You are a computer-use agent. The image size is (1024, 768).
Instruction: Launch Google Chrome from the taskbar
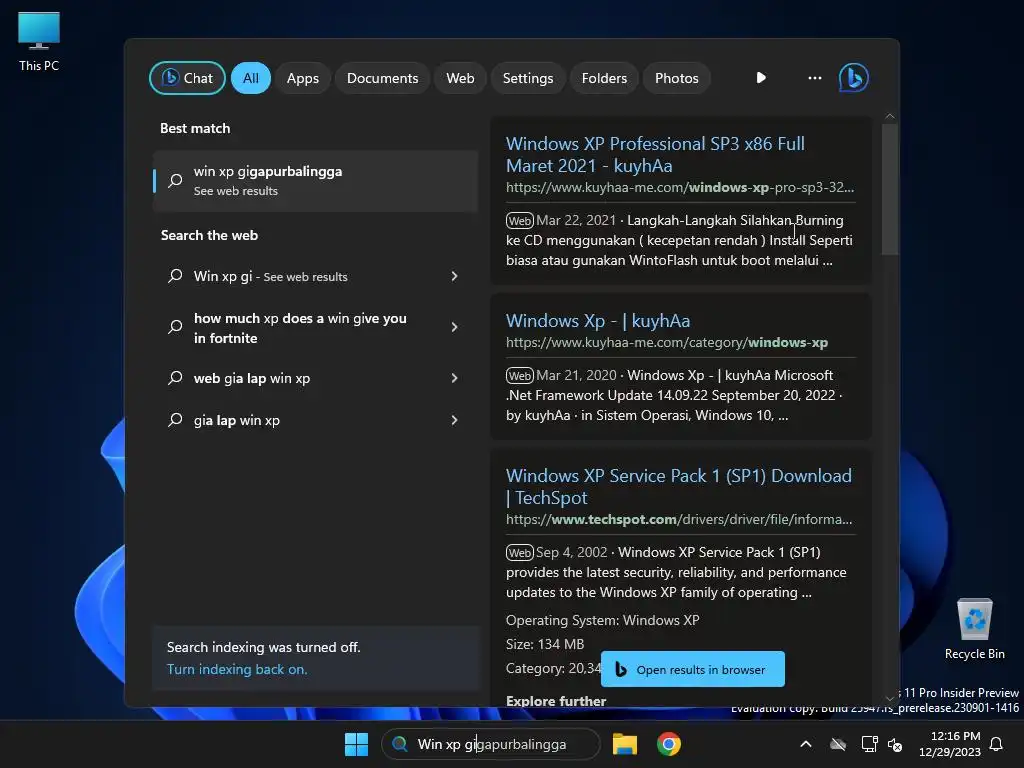point(669,744)
